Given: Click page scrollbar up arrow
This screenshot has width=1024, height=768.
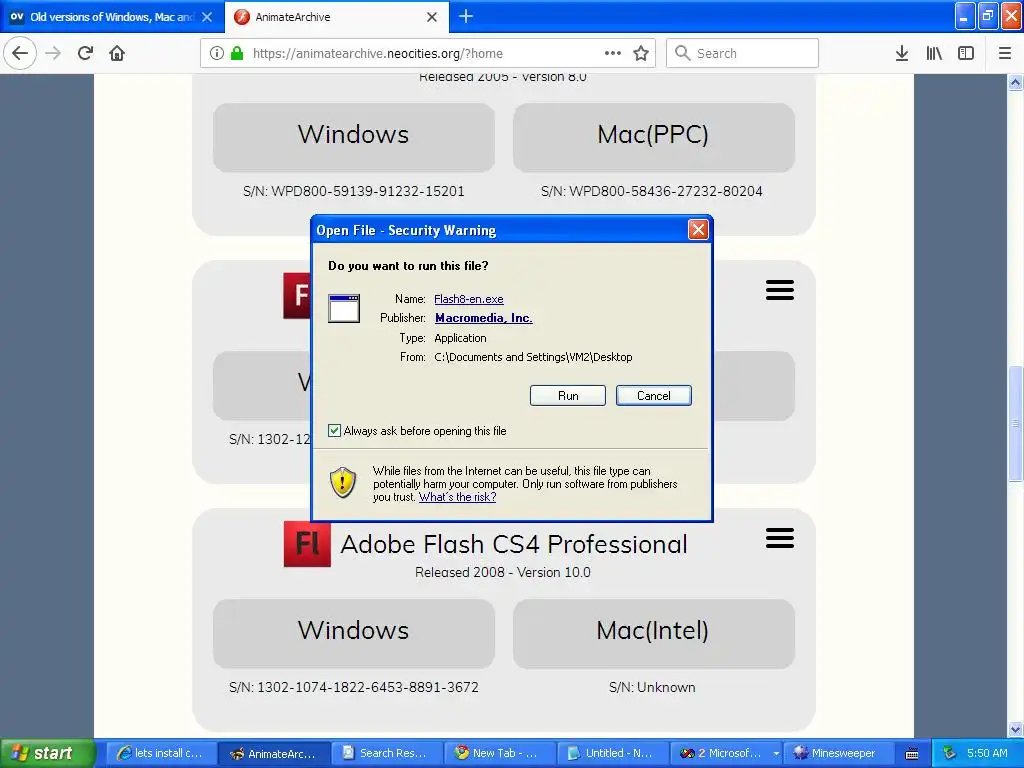Looking at the screenshot, I should click(1015, 82).
